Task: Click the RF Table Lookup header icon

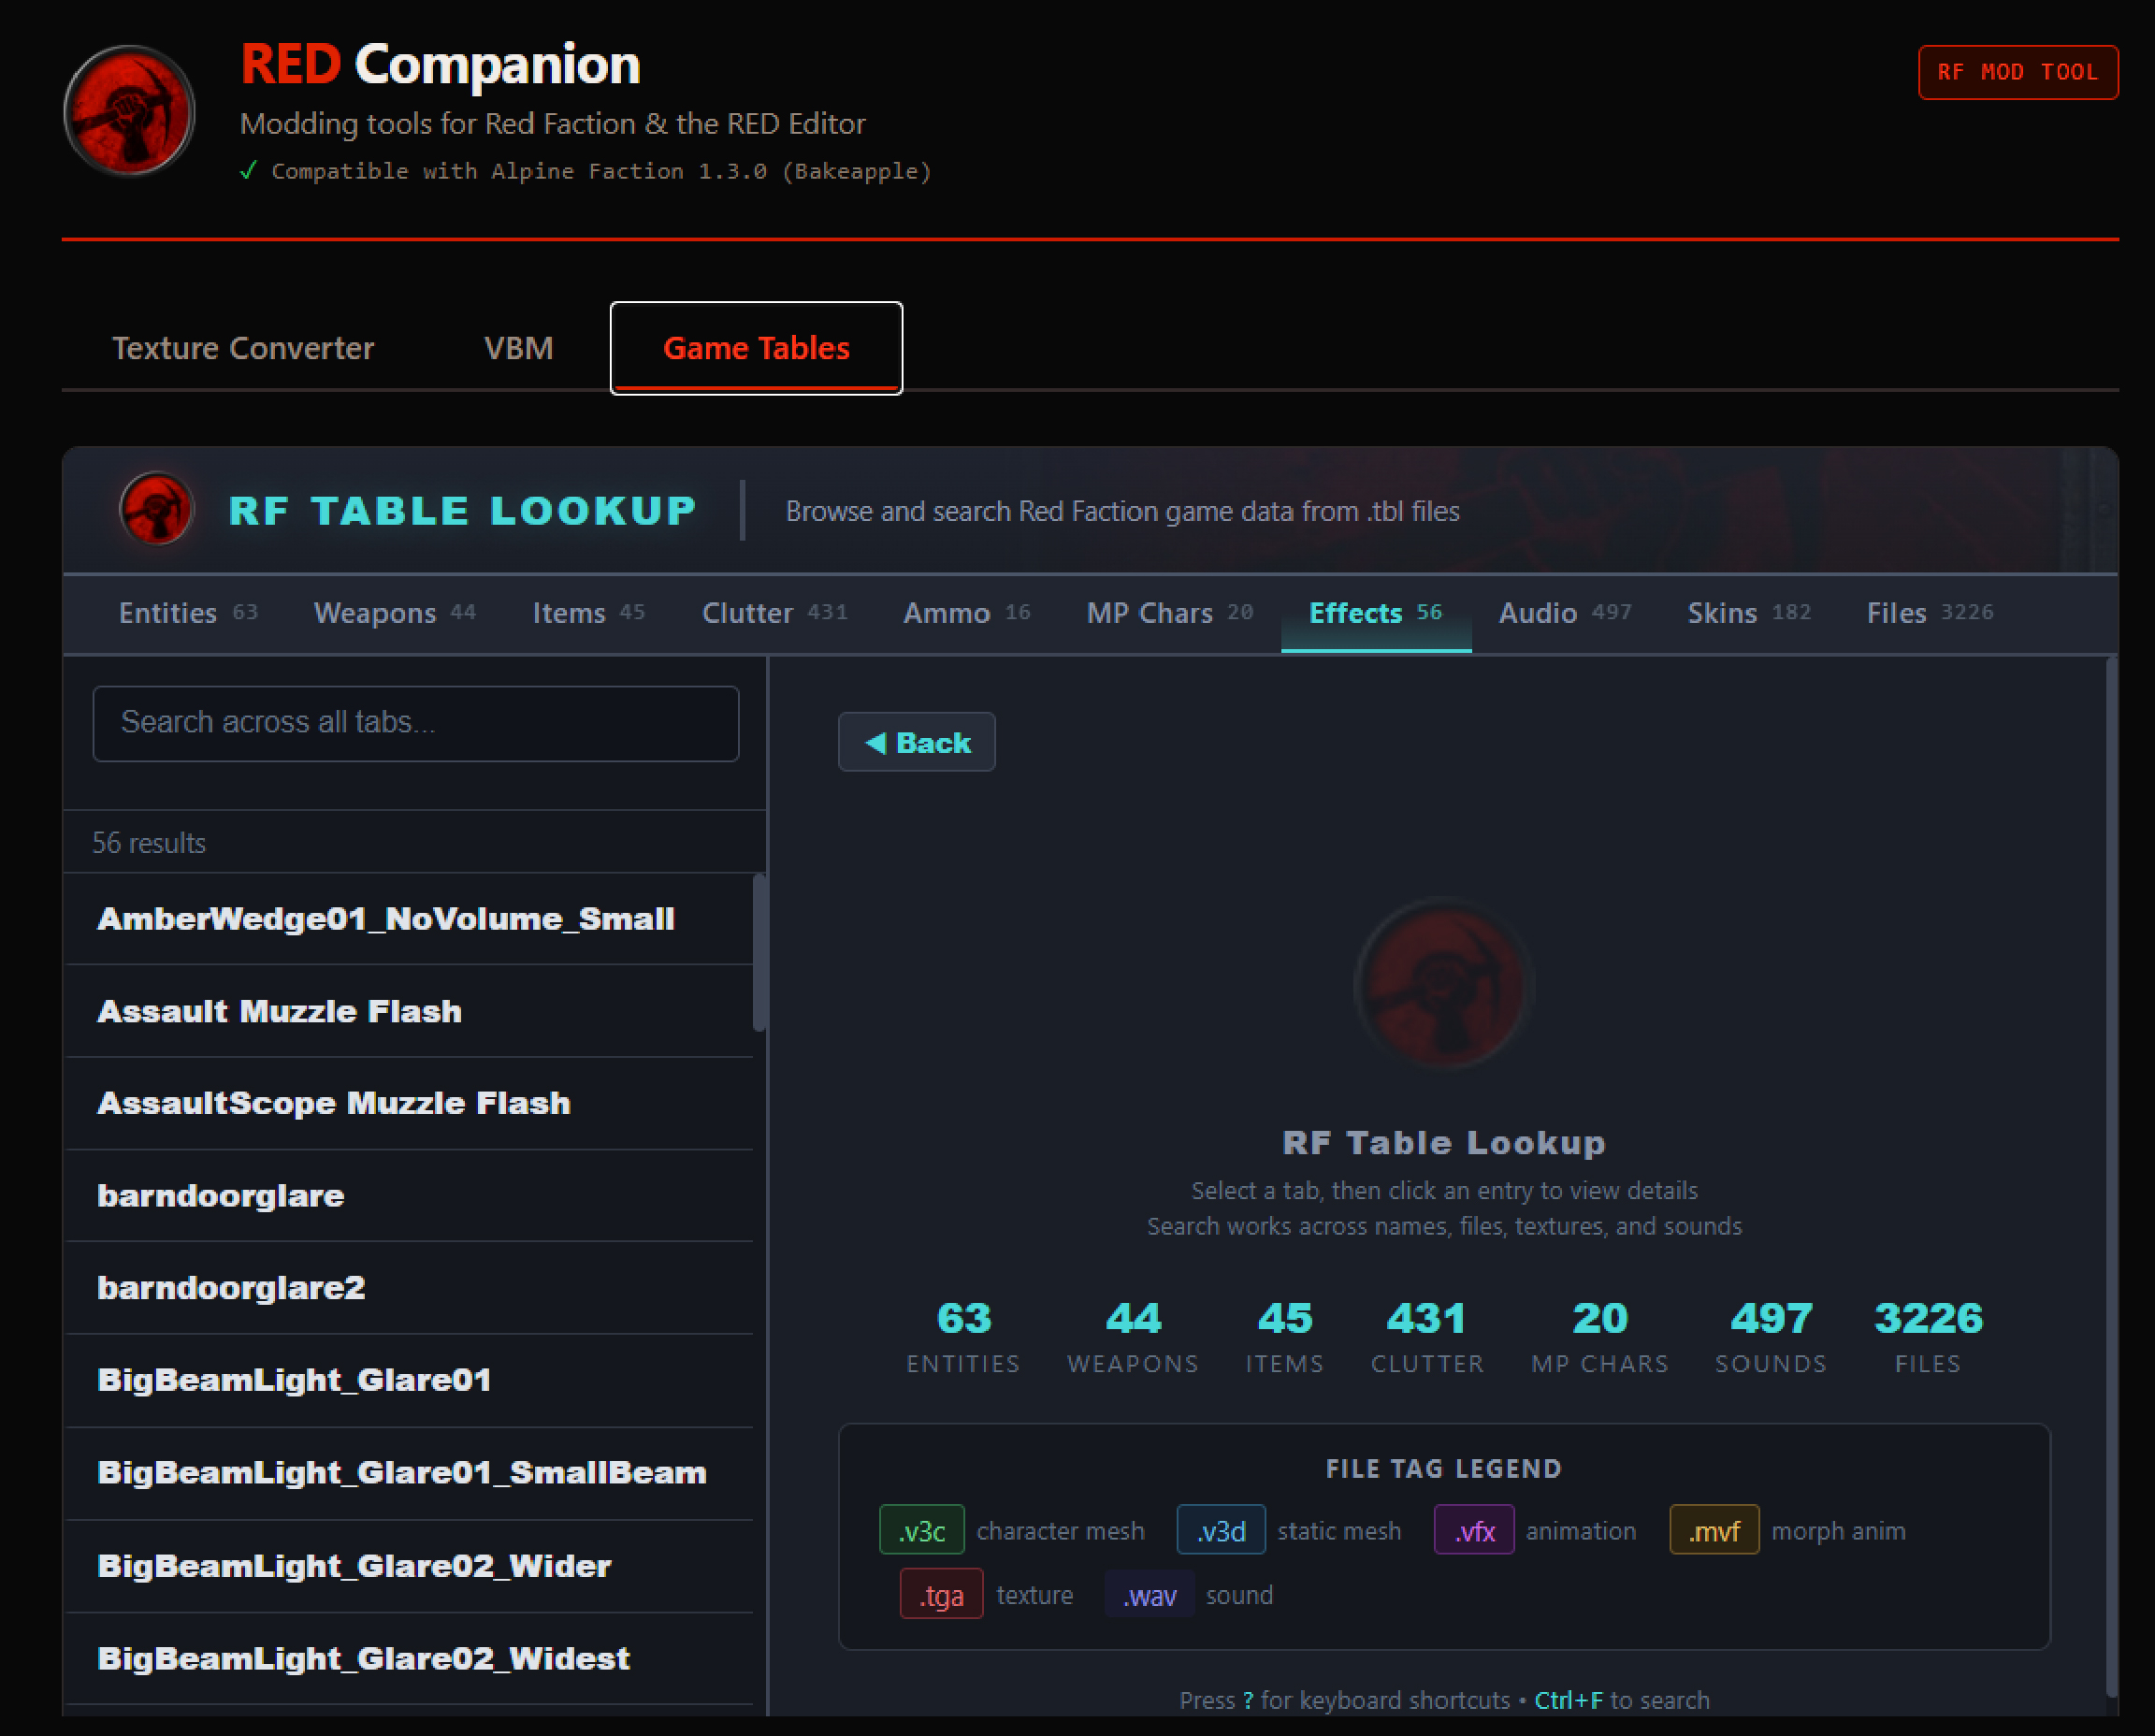Action: [x=156, y=509]
